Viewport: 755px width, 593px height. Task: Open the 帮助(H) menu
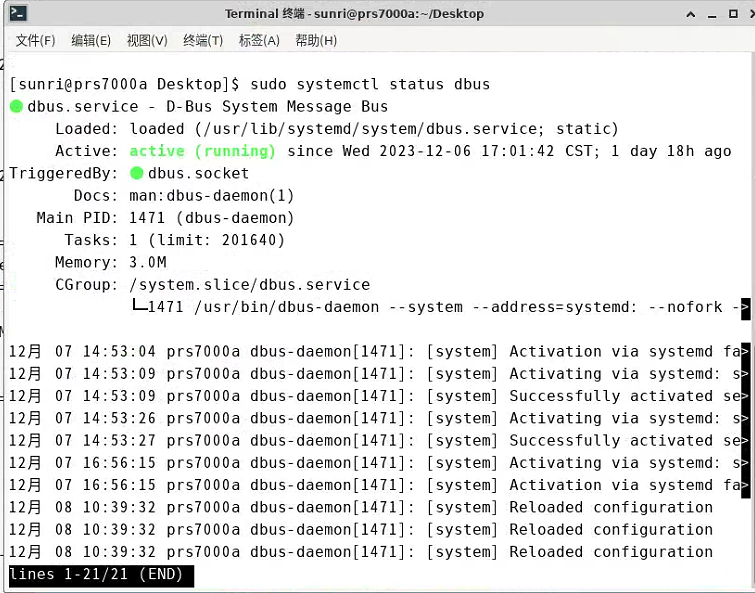[316, 40]
